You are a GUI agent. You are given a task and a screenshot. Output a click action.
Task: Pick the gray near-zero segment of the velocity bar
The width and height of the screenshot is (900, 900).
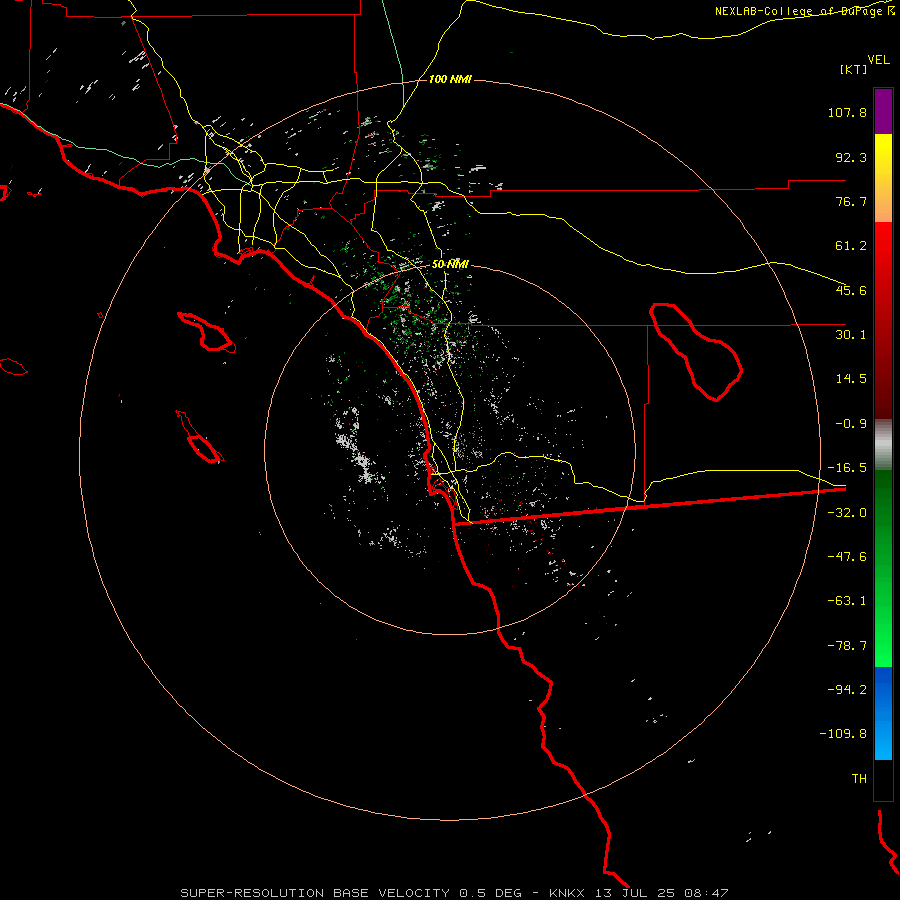[x=883, y=445]
